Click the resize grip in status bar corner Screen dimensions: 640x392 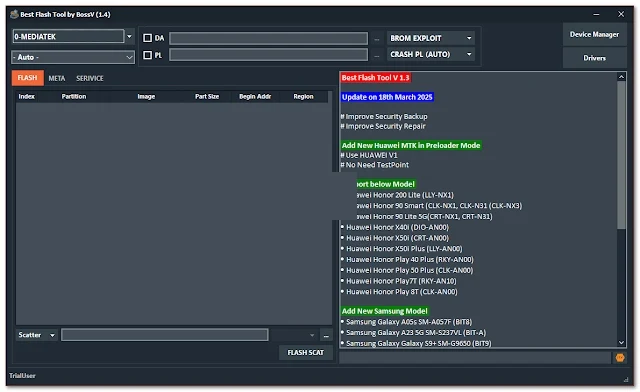[x=626, y=379]
